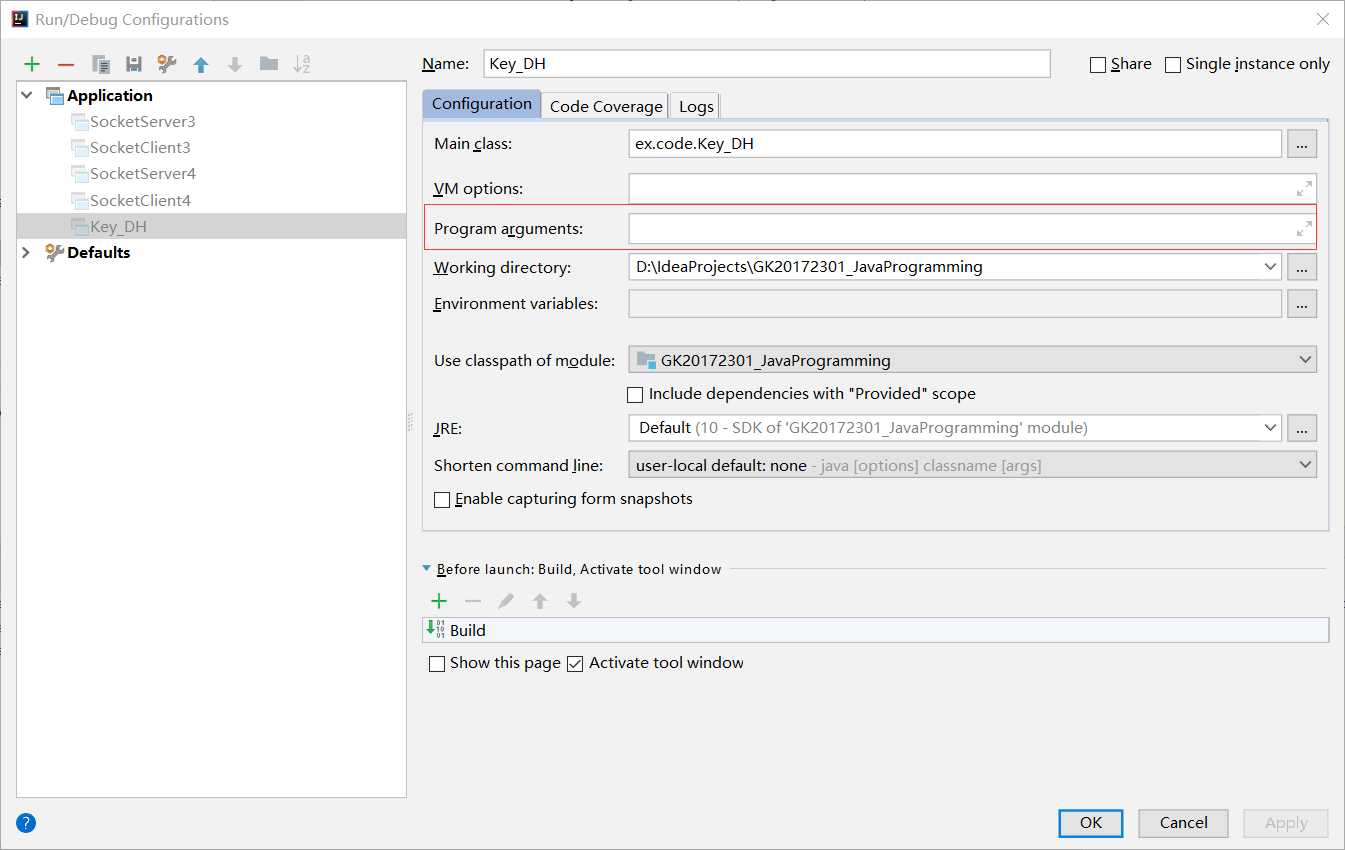The image size is (1345, 850).
Task: Move Before launch task down
Action: 574,601
